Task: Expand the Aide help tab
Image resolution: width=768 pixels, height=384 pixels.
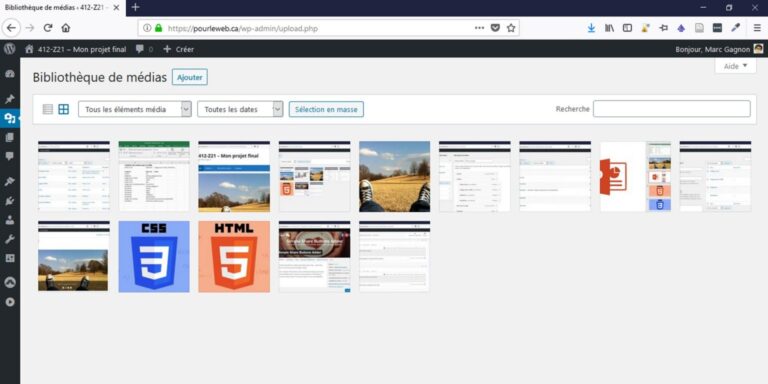Action: coord(736,66)
